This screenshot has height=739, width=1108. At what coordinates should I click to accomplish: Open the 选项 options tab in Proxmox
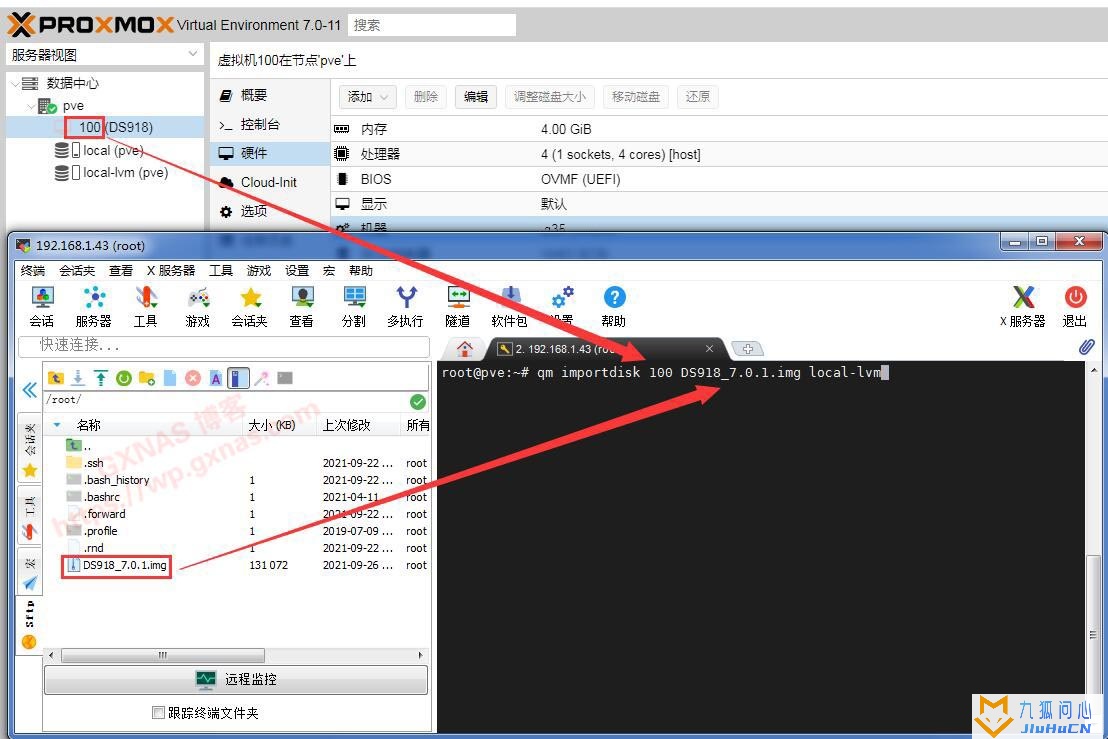tap(270, 211)
